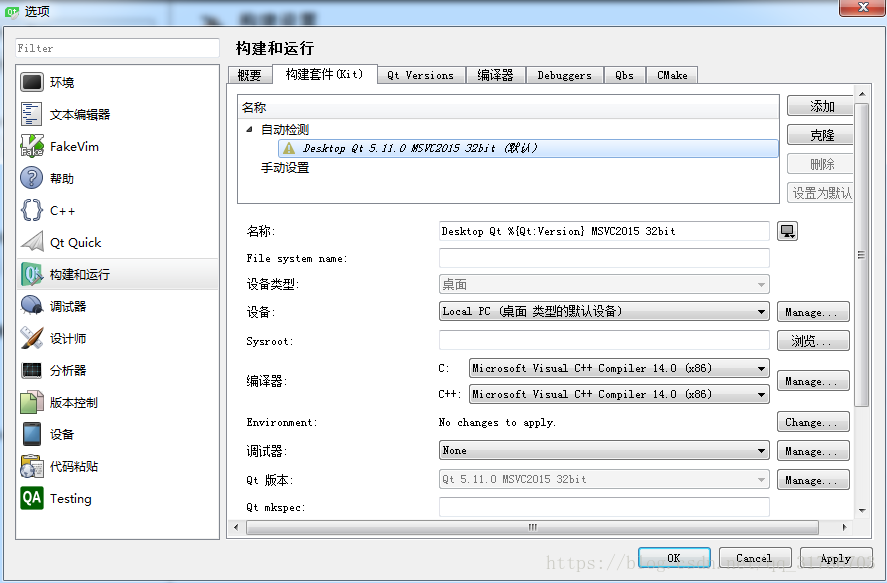Click the Filter search field
This screenshot has width=887, height=583.
tap(118, 48)
